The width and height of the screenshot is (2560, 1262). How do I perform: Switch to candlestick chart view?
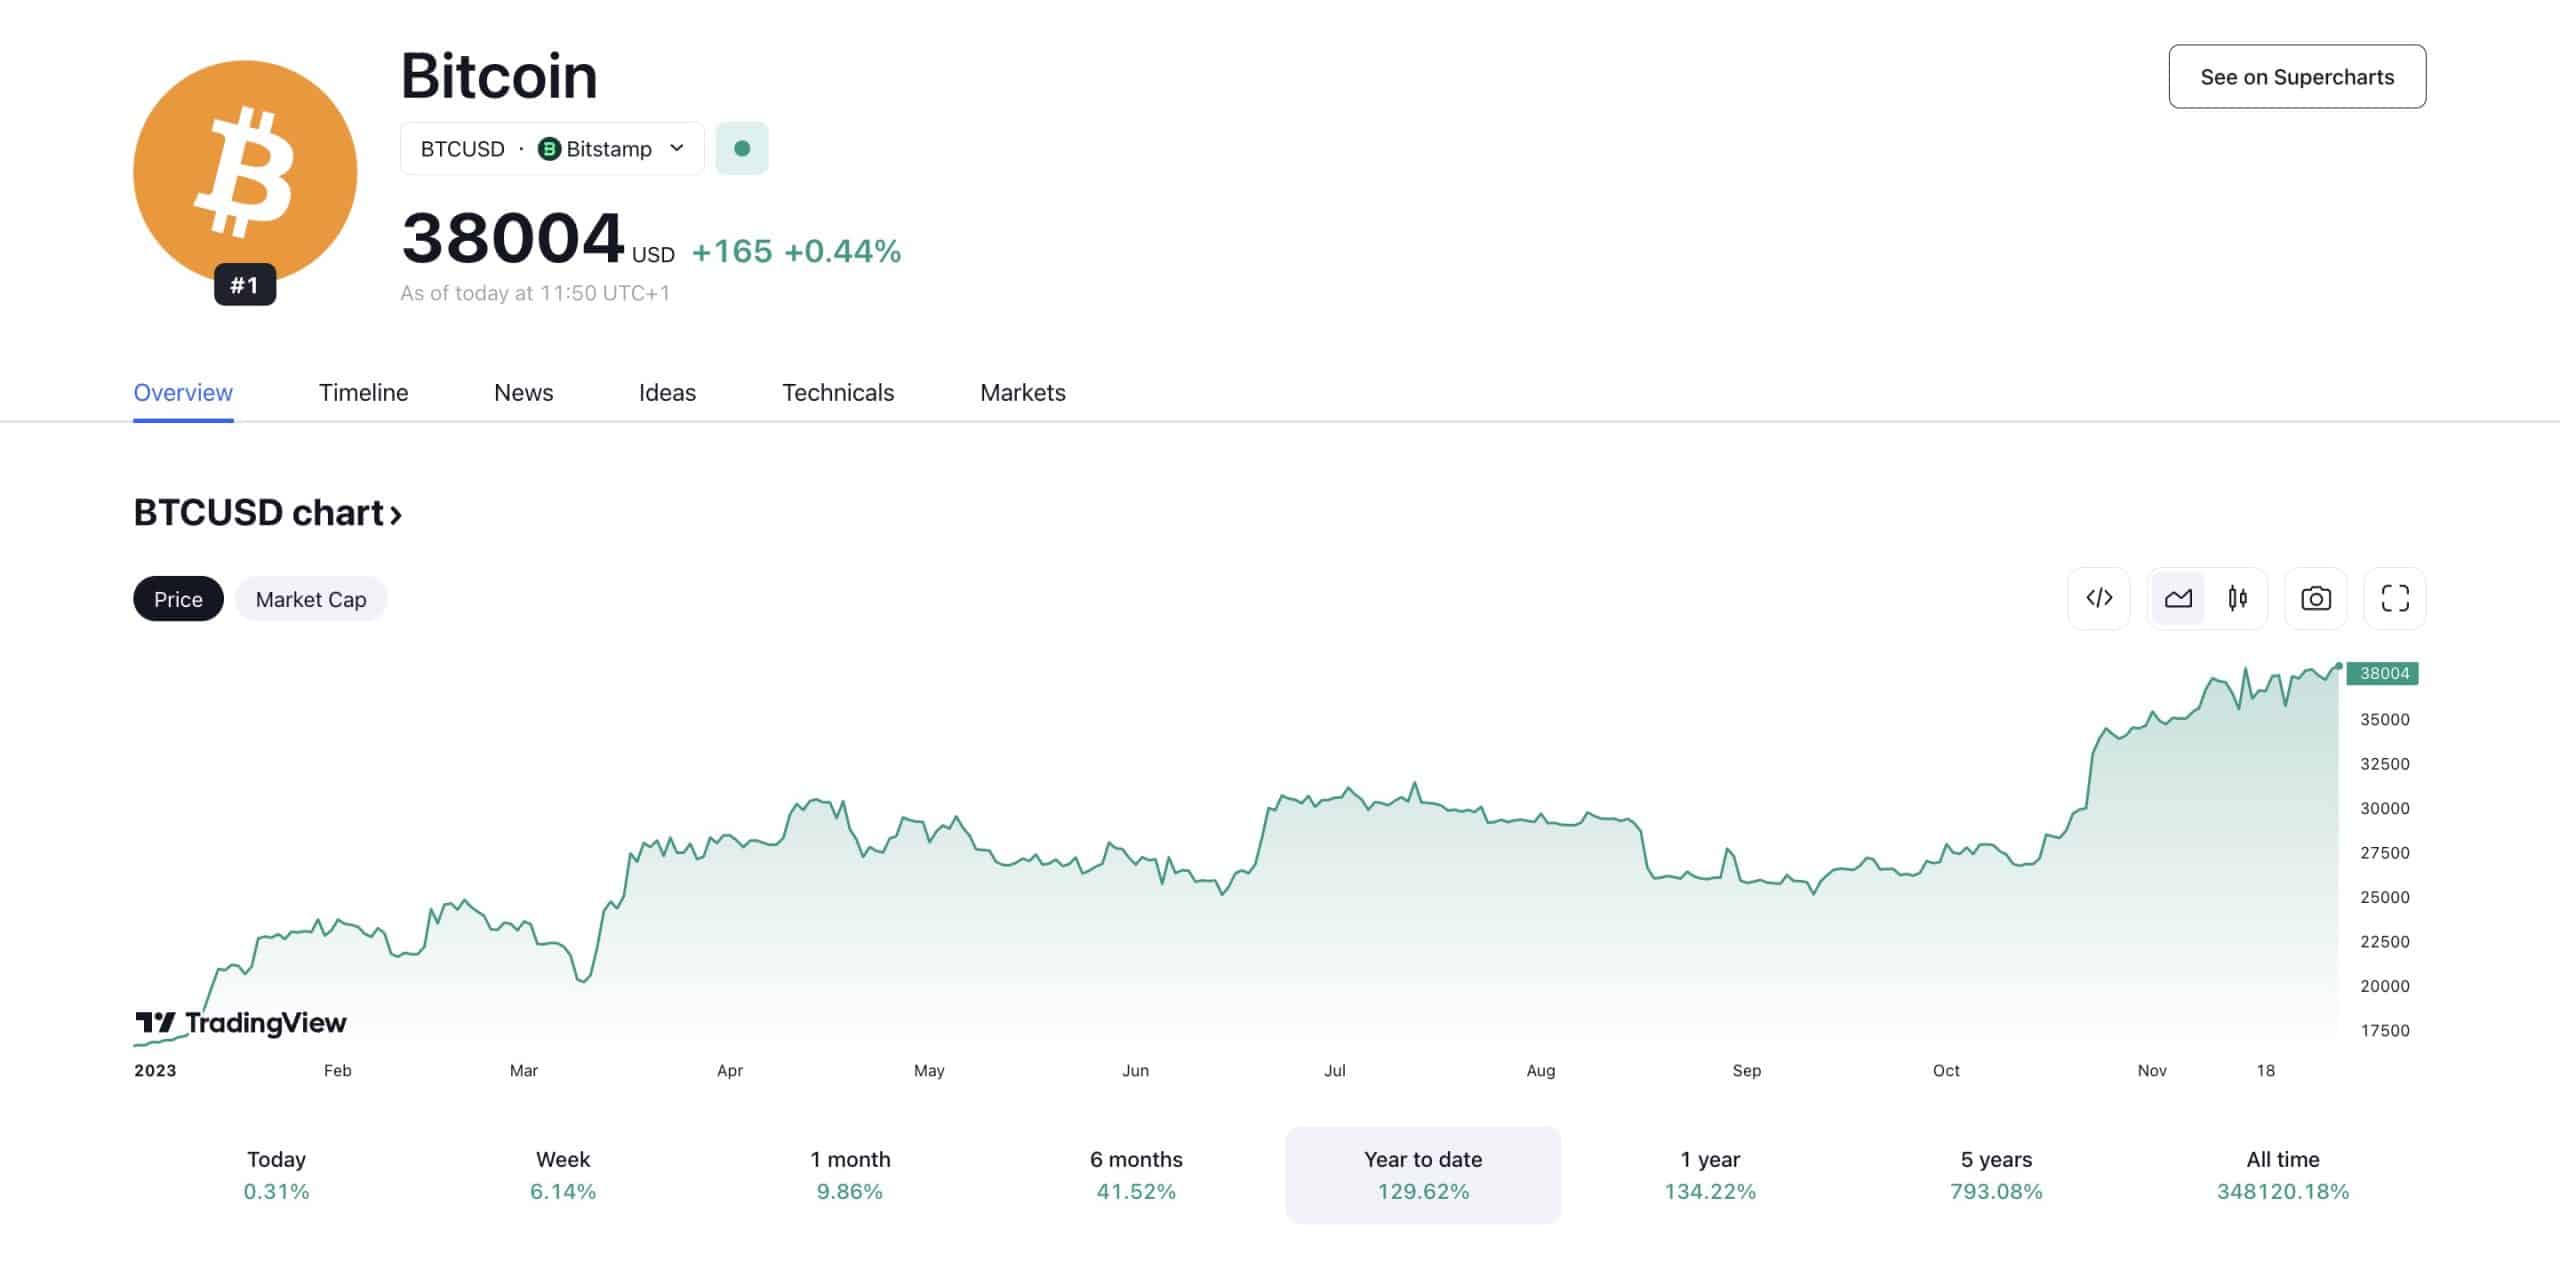coord(2237,598)
